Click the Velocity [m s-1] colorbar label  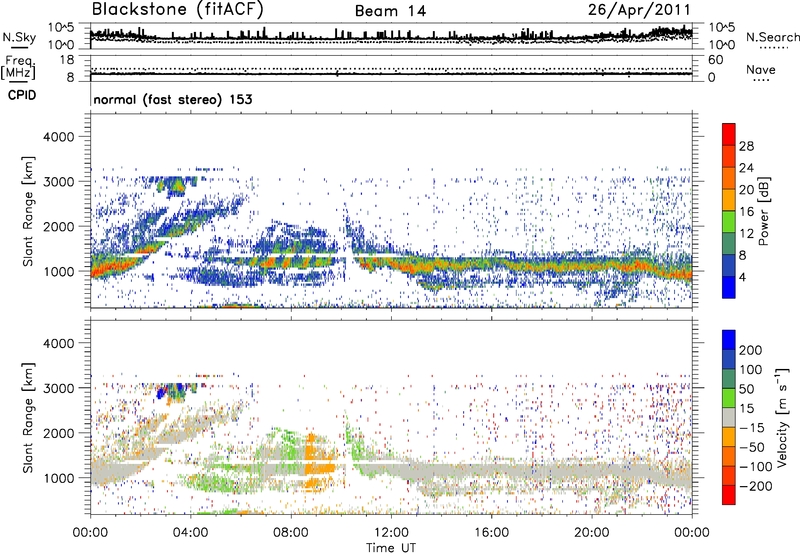[x=781, y=417]
